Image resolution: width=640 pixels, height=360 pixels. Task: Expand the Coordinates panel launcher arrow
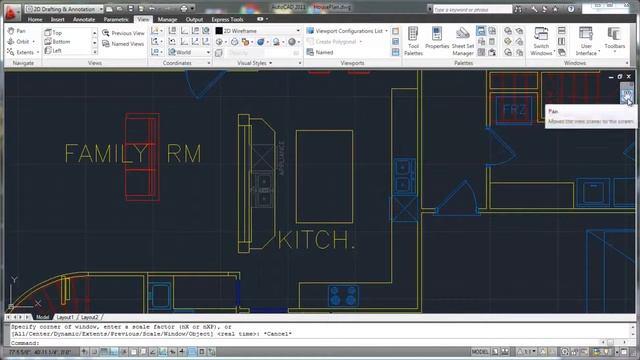[x=209, y=63]
